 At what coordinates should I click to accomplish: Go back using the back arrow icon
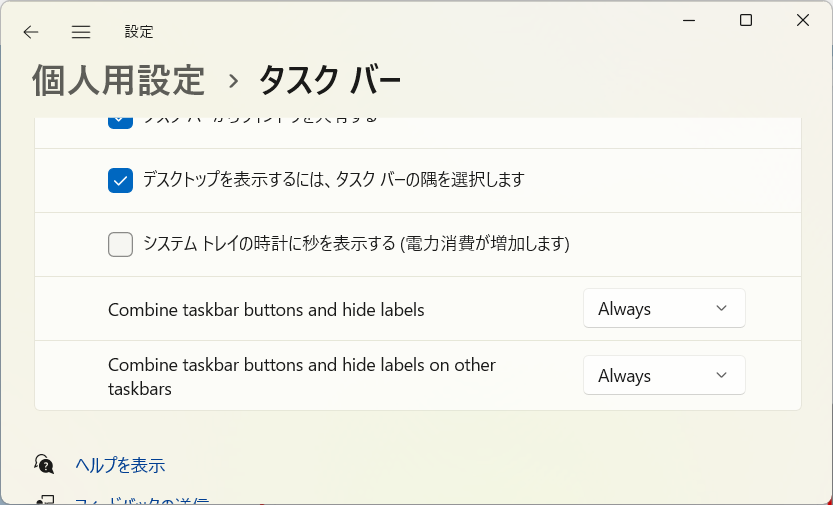[x=31, y=32]
